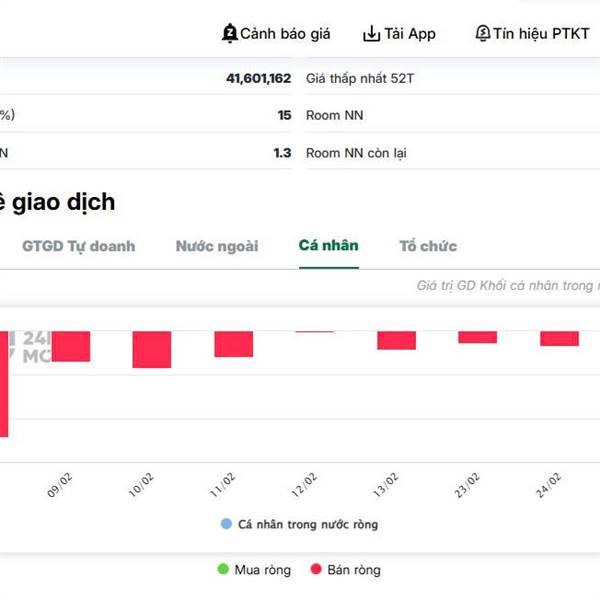Click the 09/02 red bar
The width and height of the screenshot is (600, 600).
pyautogui.click(x=71, y=346)
